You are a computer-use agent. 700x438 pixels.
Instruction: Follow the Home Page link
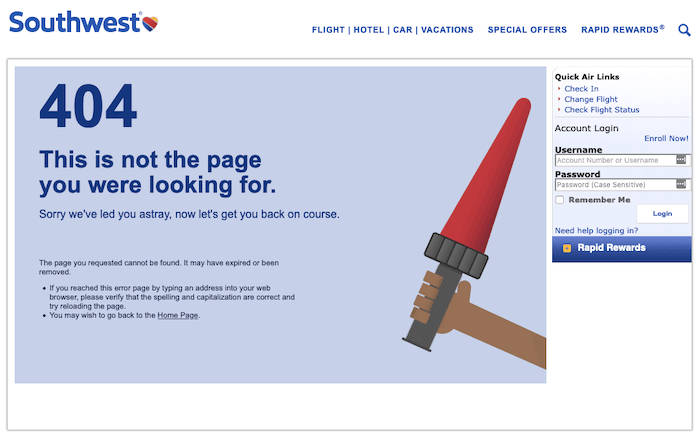pyautogui.click(x=178, y=315)
